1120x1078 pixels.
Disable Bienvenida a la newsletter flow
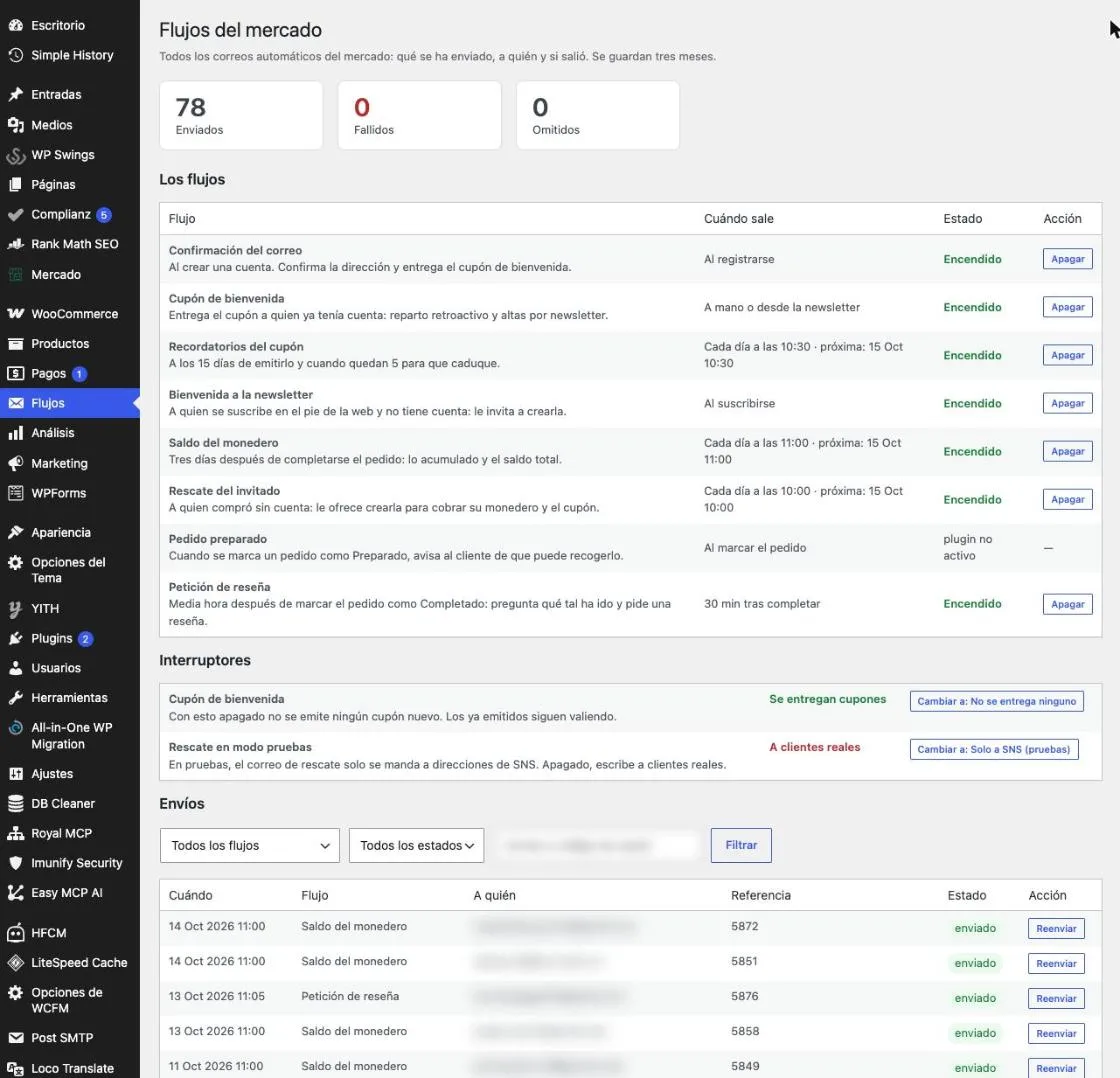(1067, 403)
